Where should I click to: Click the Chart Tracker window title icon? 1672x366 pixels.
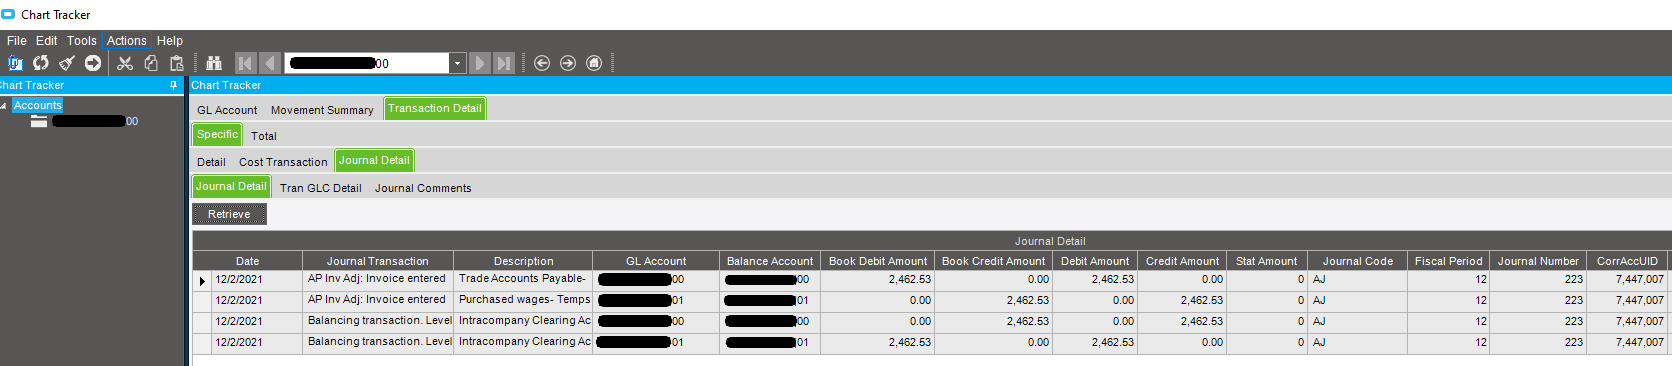(8, 14)
